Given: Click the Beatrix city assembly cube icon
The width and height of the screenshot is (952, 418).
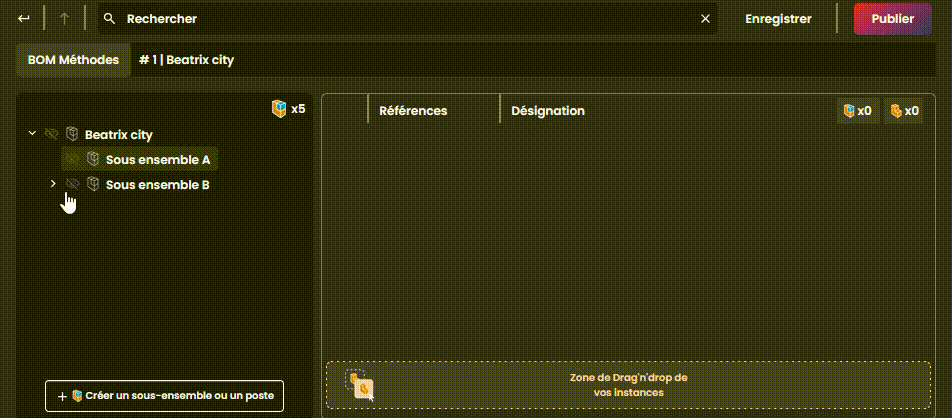Looking at the screenshot, I should 72,134.
